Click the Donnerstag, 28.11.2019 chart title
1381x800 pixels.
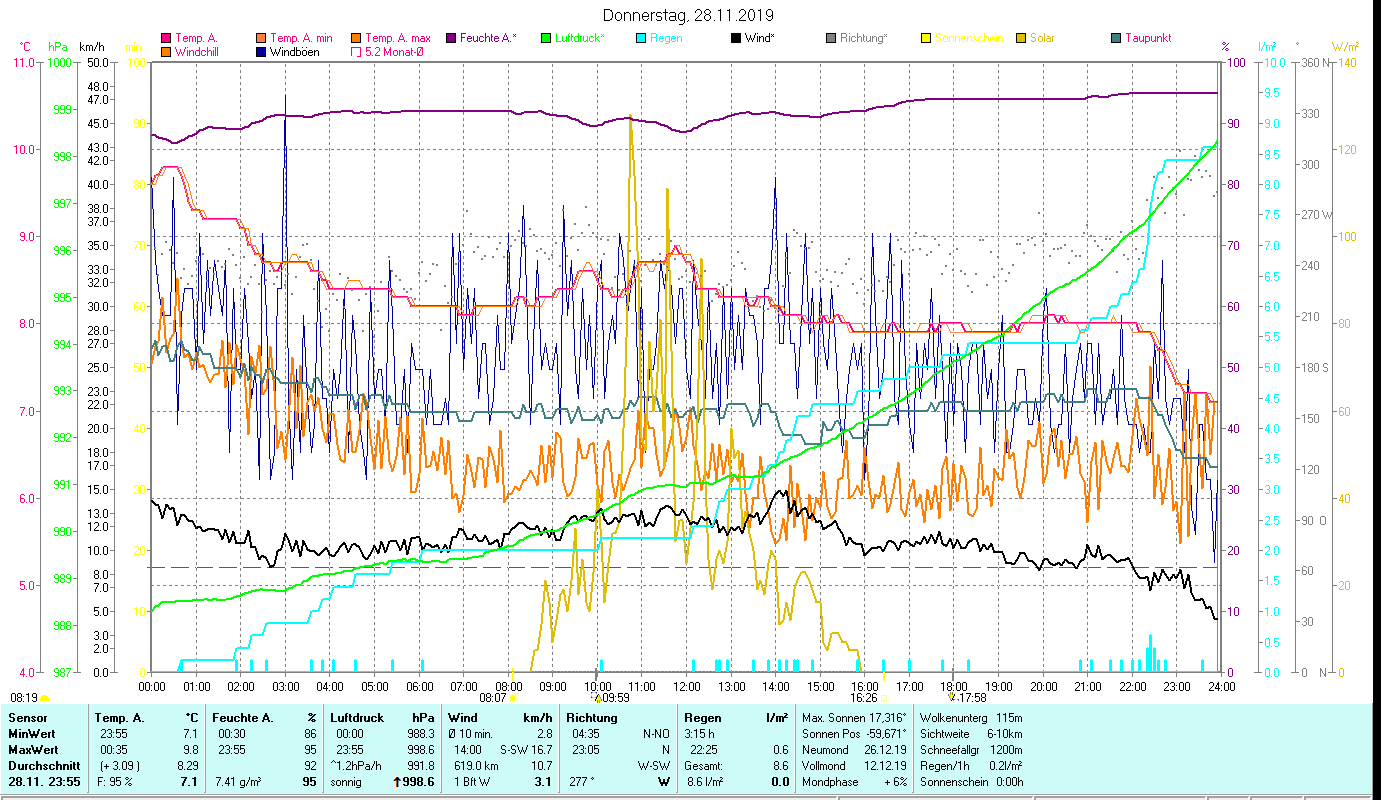click(689, 15)
